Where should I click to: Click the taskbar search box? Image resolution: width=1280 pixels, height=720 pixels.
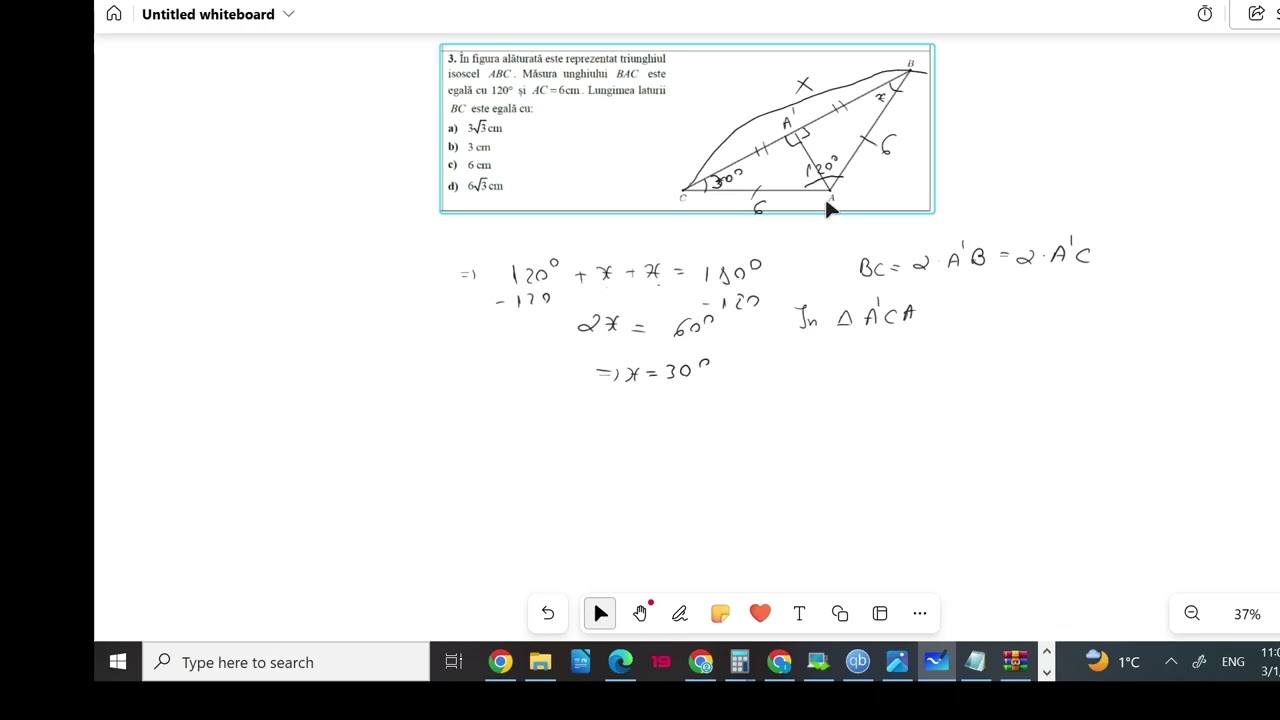(286, 662)
